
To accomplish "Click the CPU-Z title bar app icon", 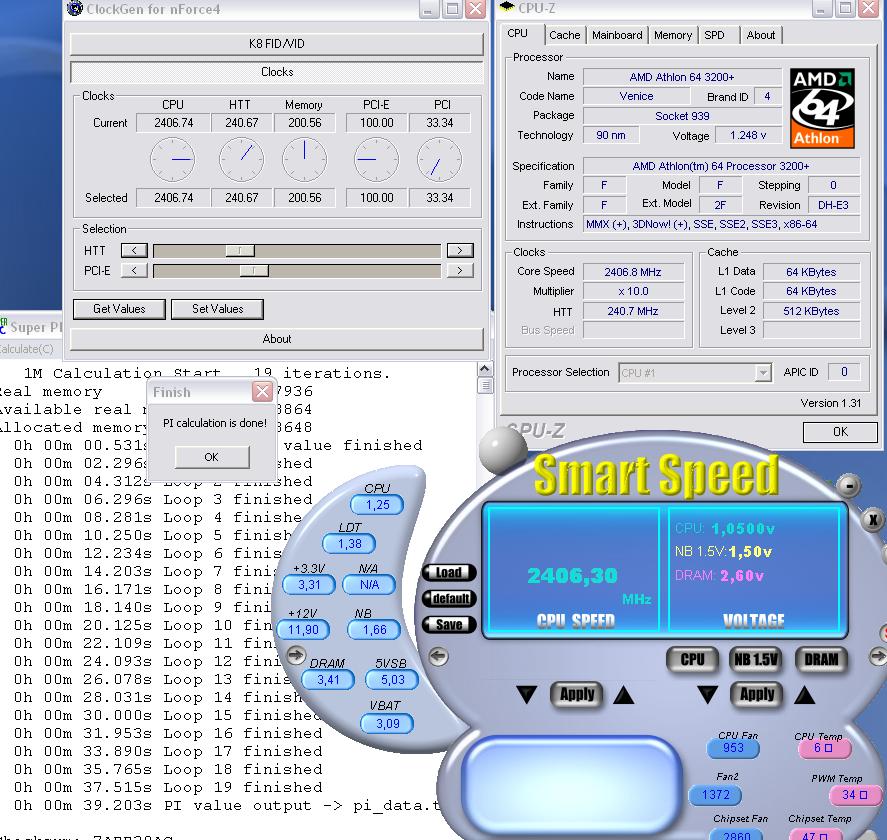I will [x=507, y=7].
